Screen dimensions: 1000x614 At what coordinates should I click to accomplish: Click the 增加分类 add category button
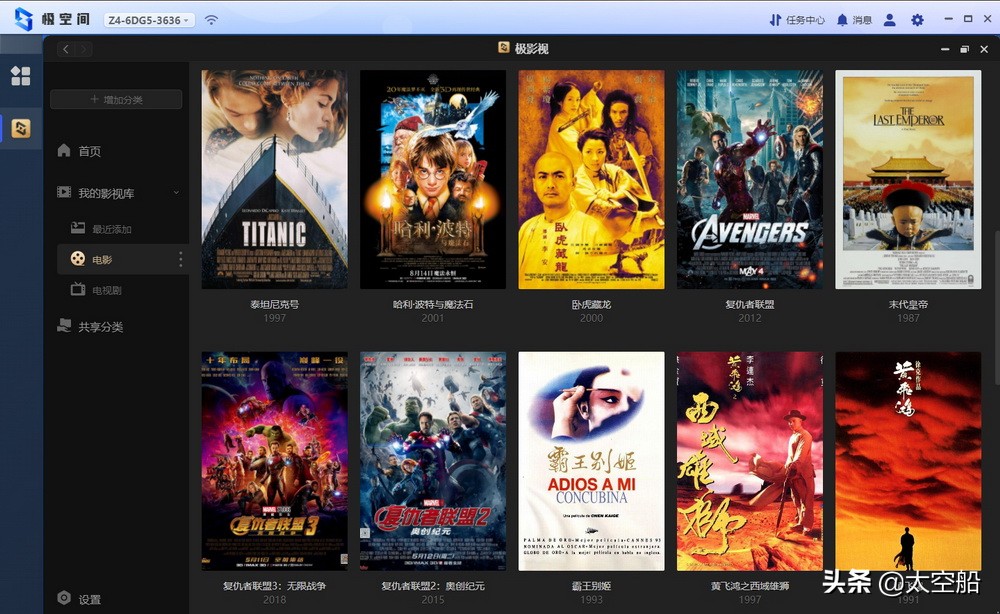click(x=116, y=99)
